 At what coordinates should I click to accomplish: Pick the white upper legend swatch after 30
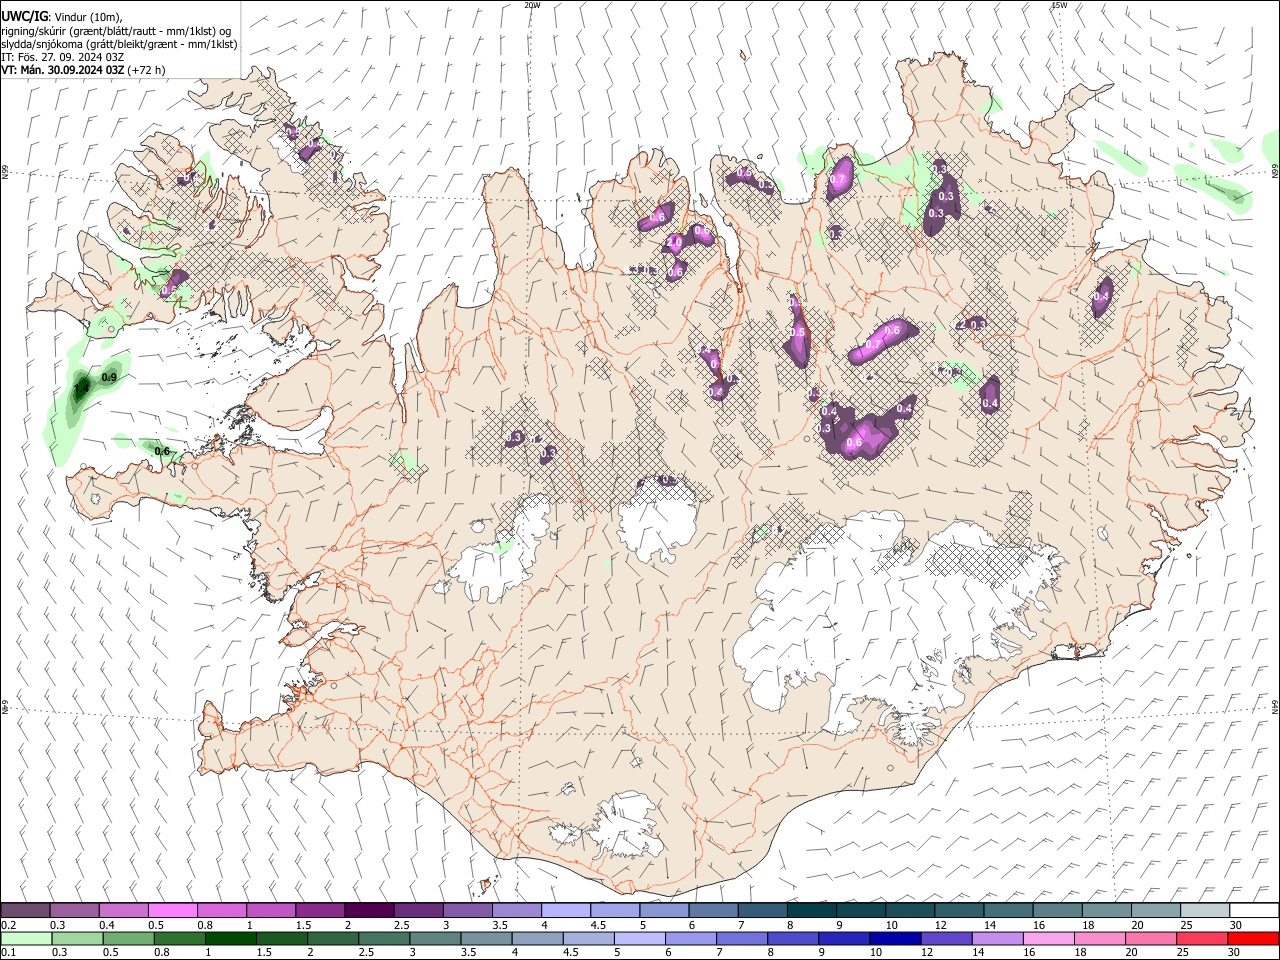click(1254, 910)
